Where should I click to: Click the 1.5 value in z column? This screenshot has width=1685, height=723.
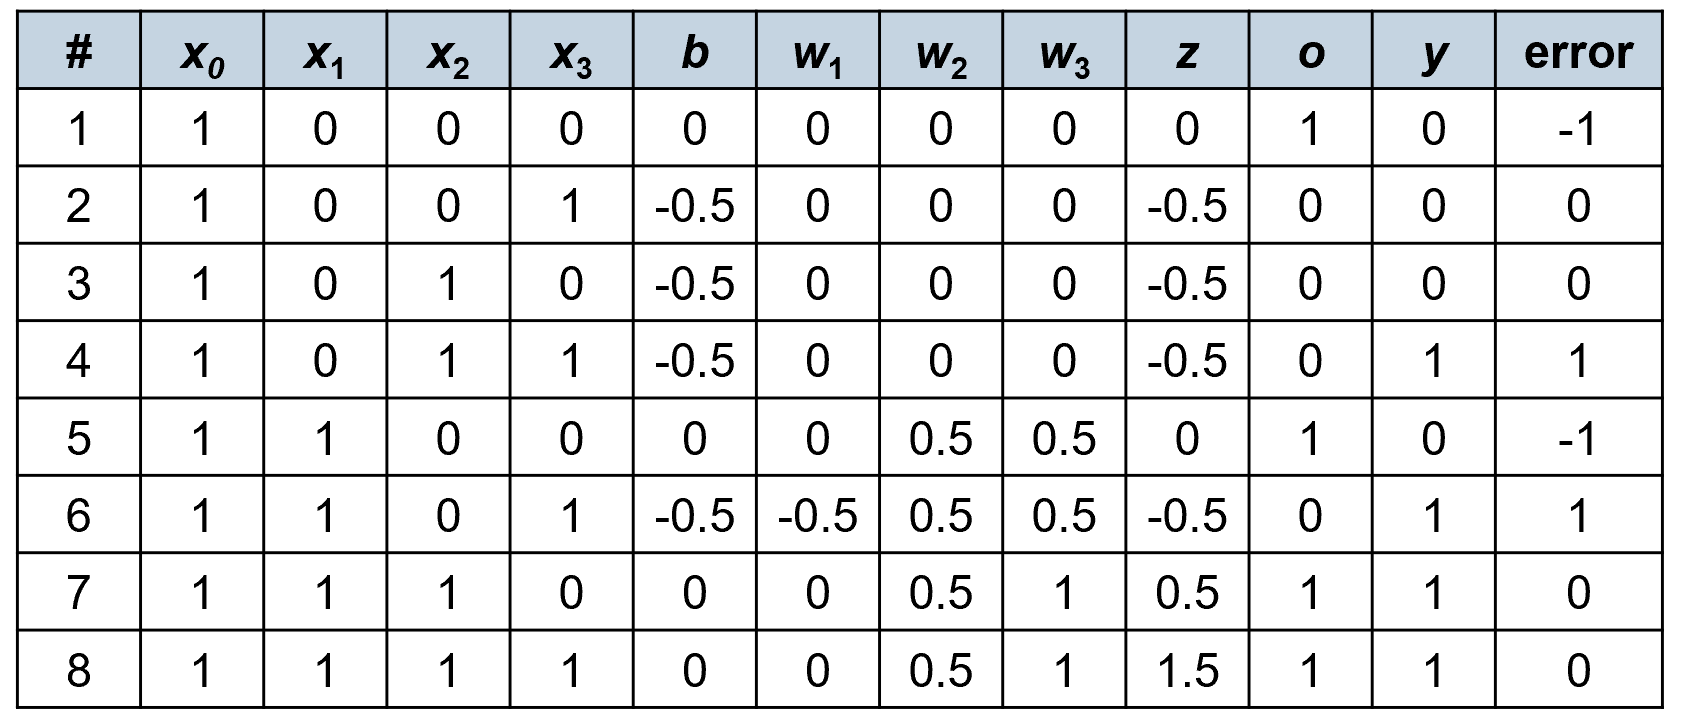(1187, 670)
